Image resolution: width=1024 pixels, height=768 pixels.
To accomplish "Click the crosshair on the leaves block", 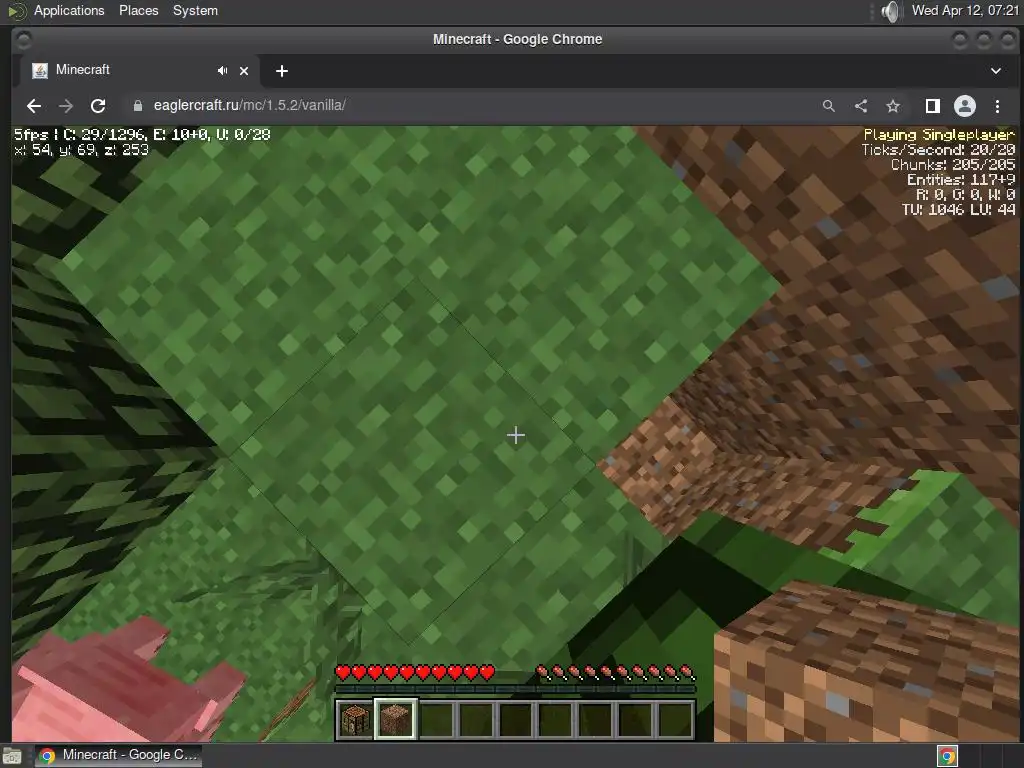I will [516, 435].
